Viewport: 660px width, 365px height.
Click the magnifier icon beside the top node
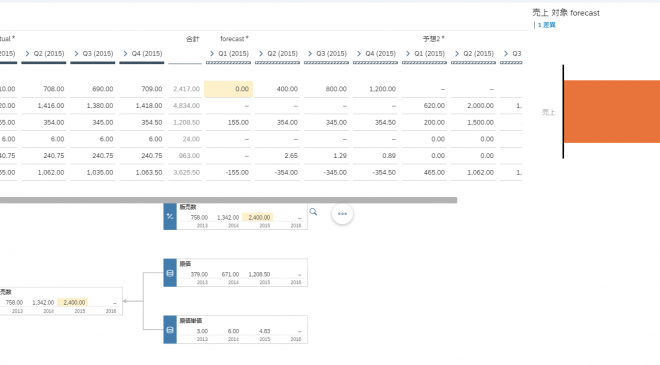click(x=313, y=212)
